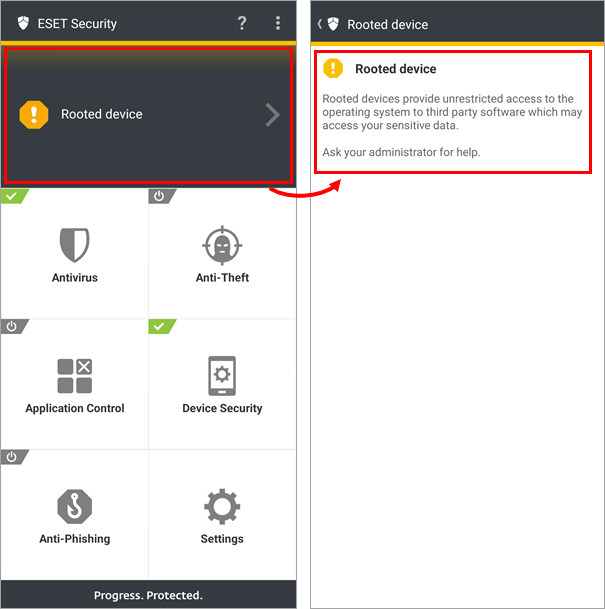This screenshot has height=609, width=605.
Task: Open the Anti-Theft target icon
Action: 222,245
